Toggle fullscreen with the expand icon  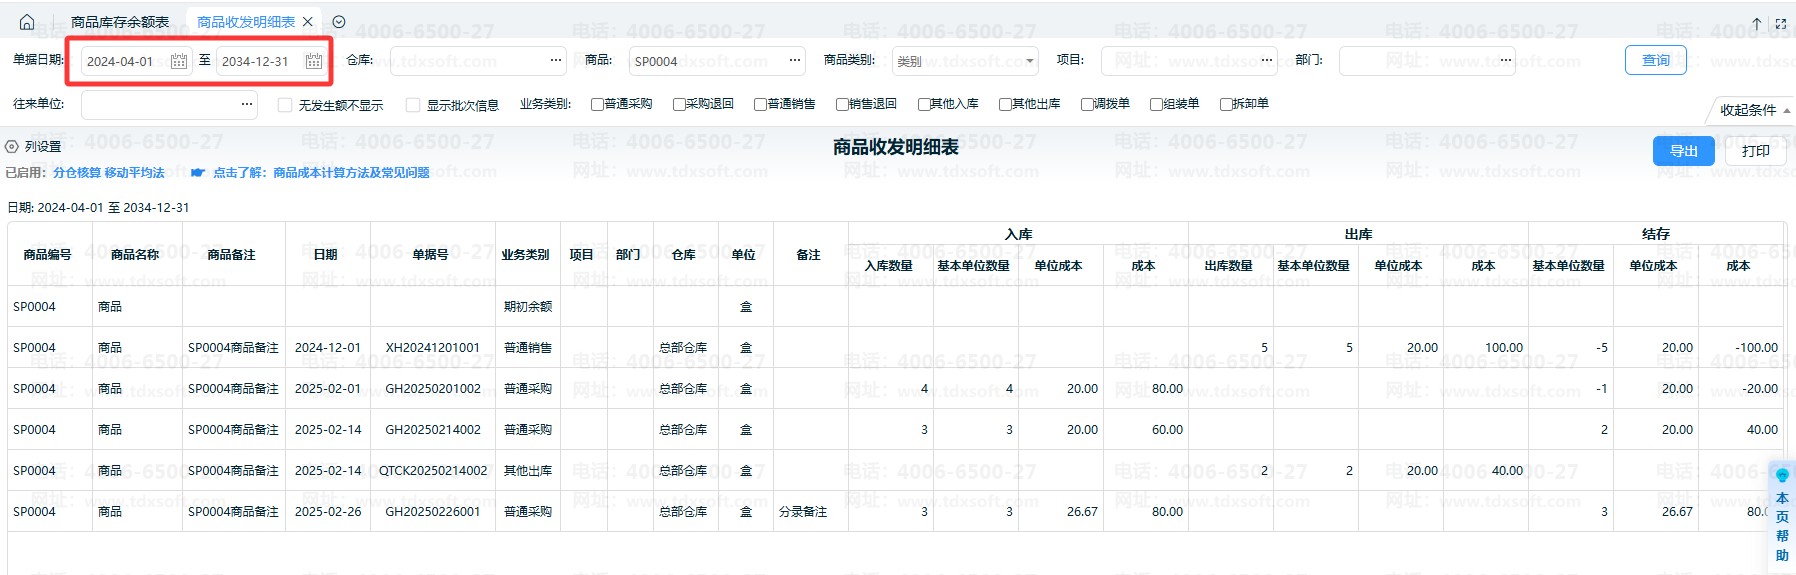pos(1780,23)
